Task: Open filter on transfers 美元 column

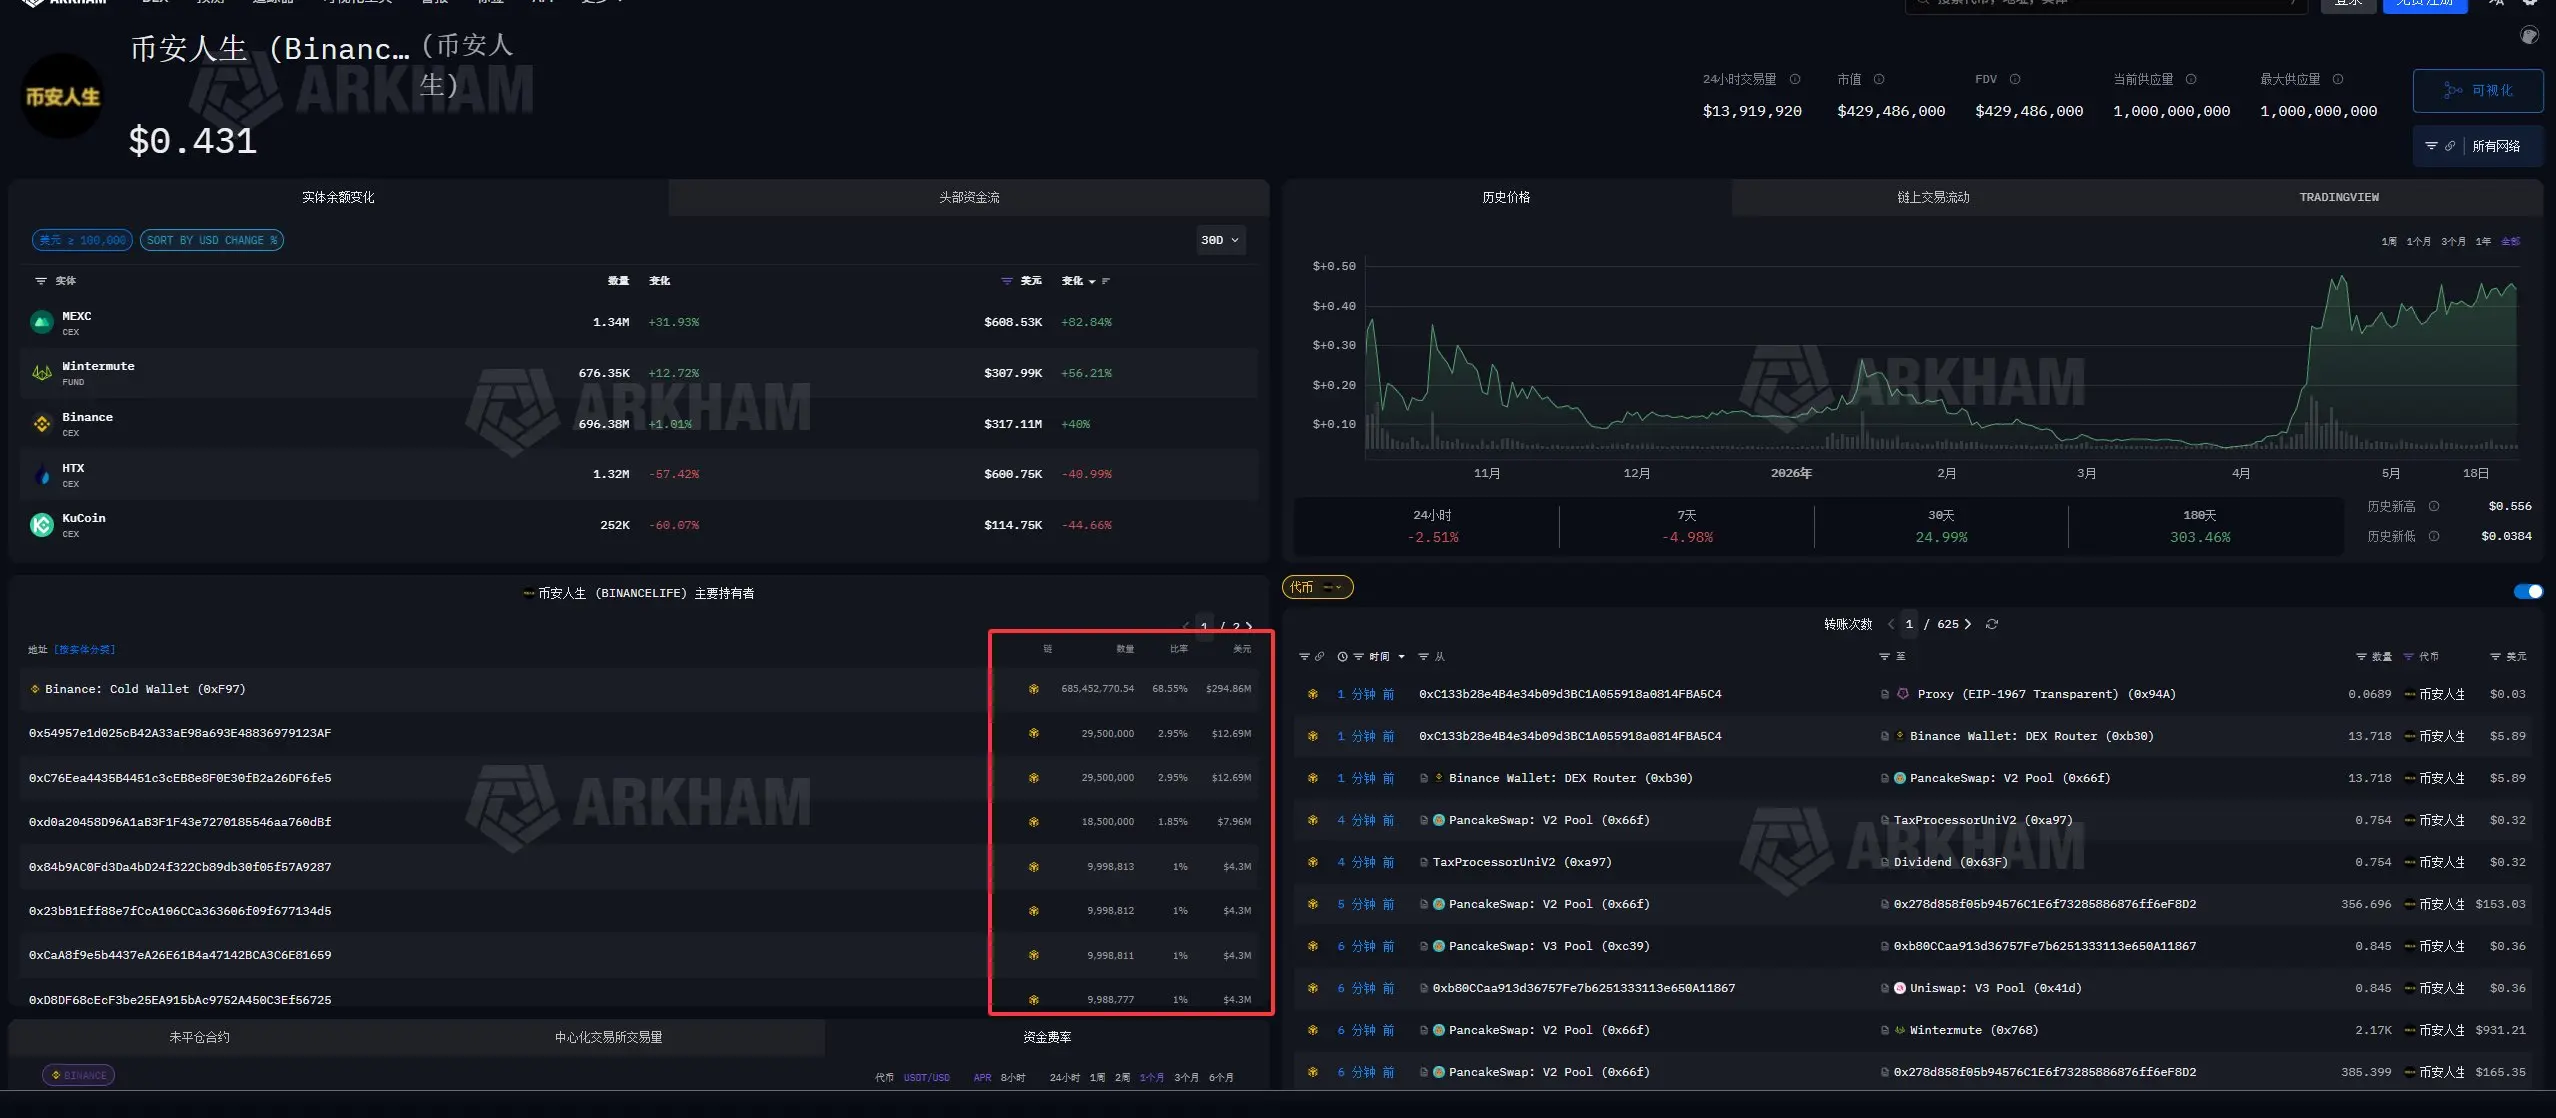Action: coord(2495,657)
